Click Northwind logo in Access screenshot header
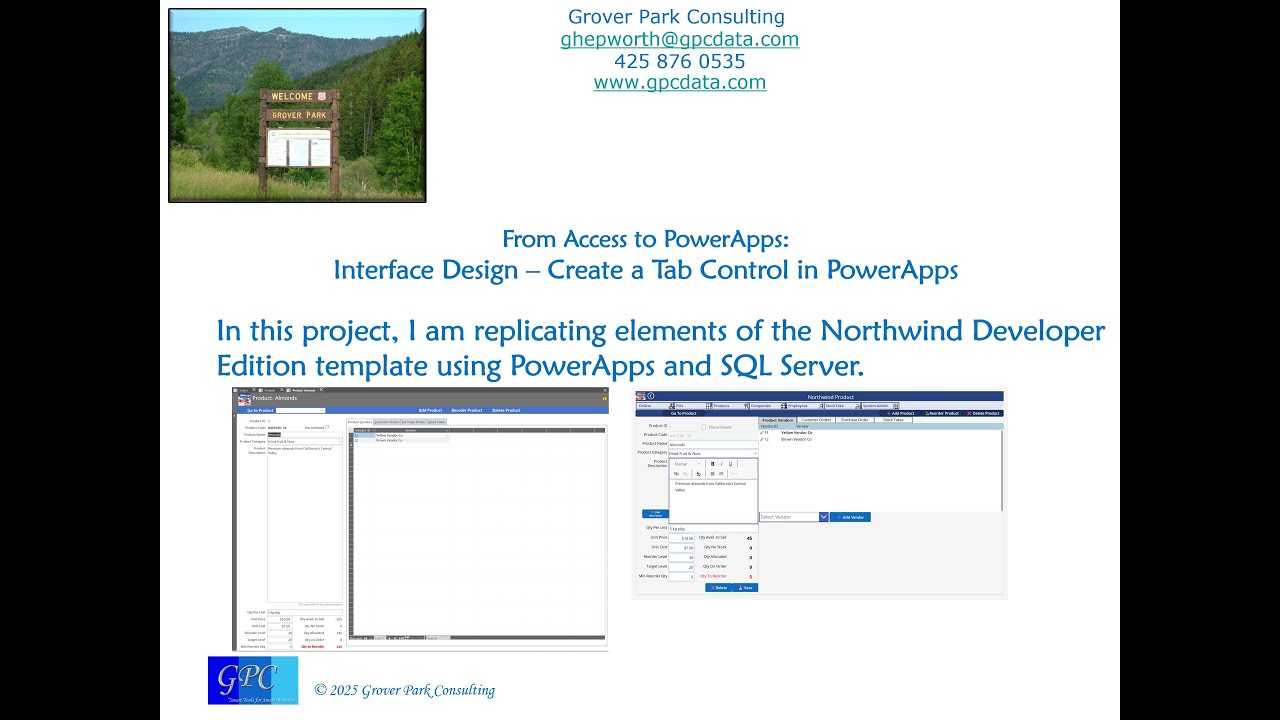Image resolution: width=1280 pixels, height=720 pixels. pyautogui.click(x=244, y=399)
